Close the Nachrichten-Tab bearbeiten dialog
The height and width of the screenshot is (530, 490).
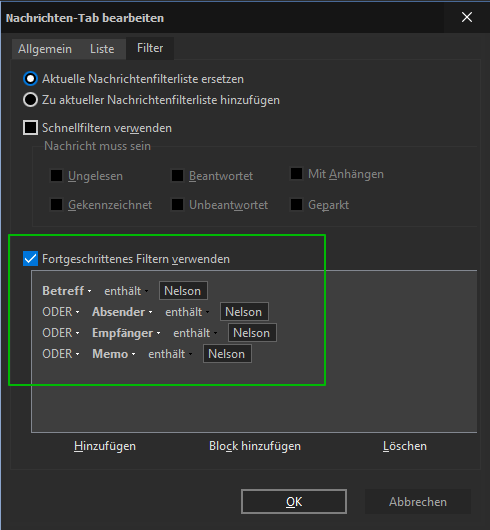tap(467, 17)
